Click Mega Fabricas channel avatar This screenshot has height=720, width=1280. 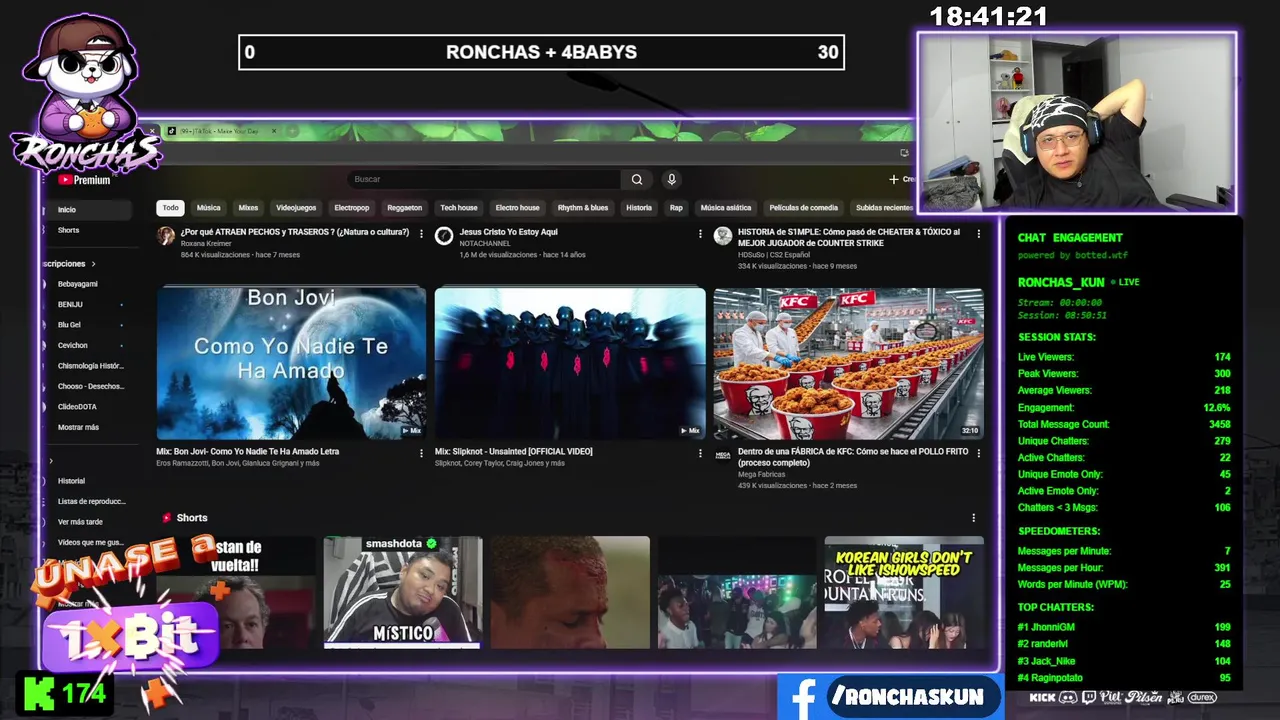pos(723,455)
